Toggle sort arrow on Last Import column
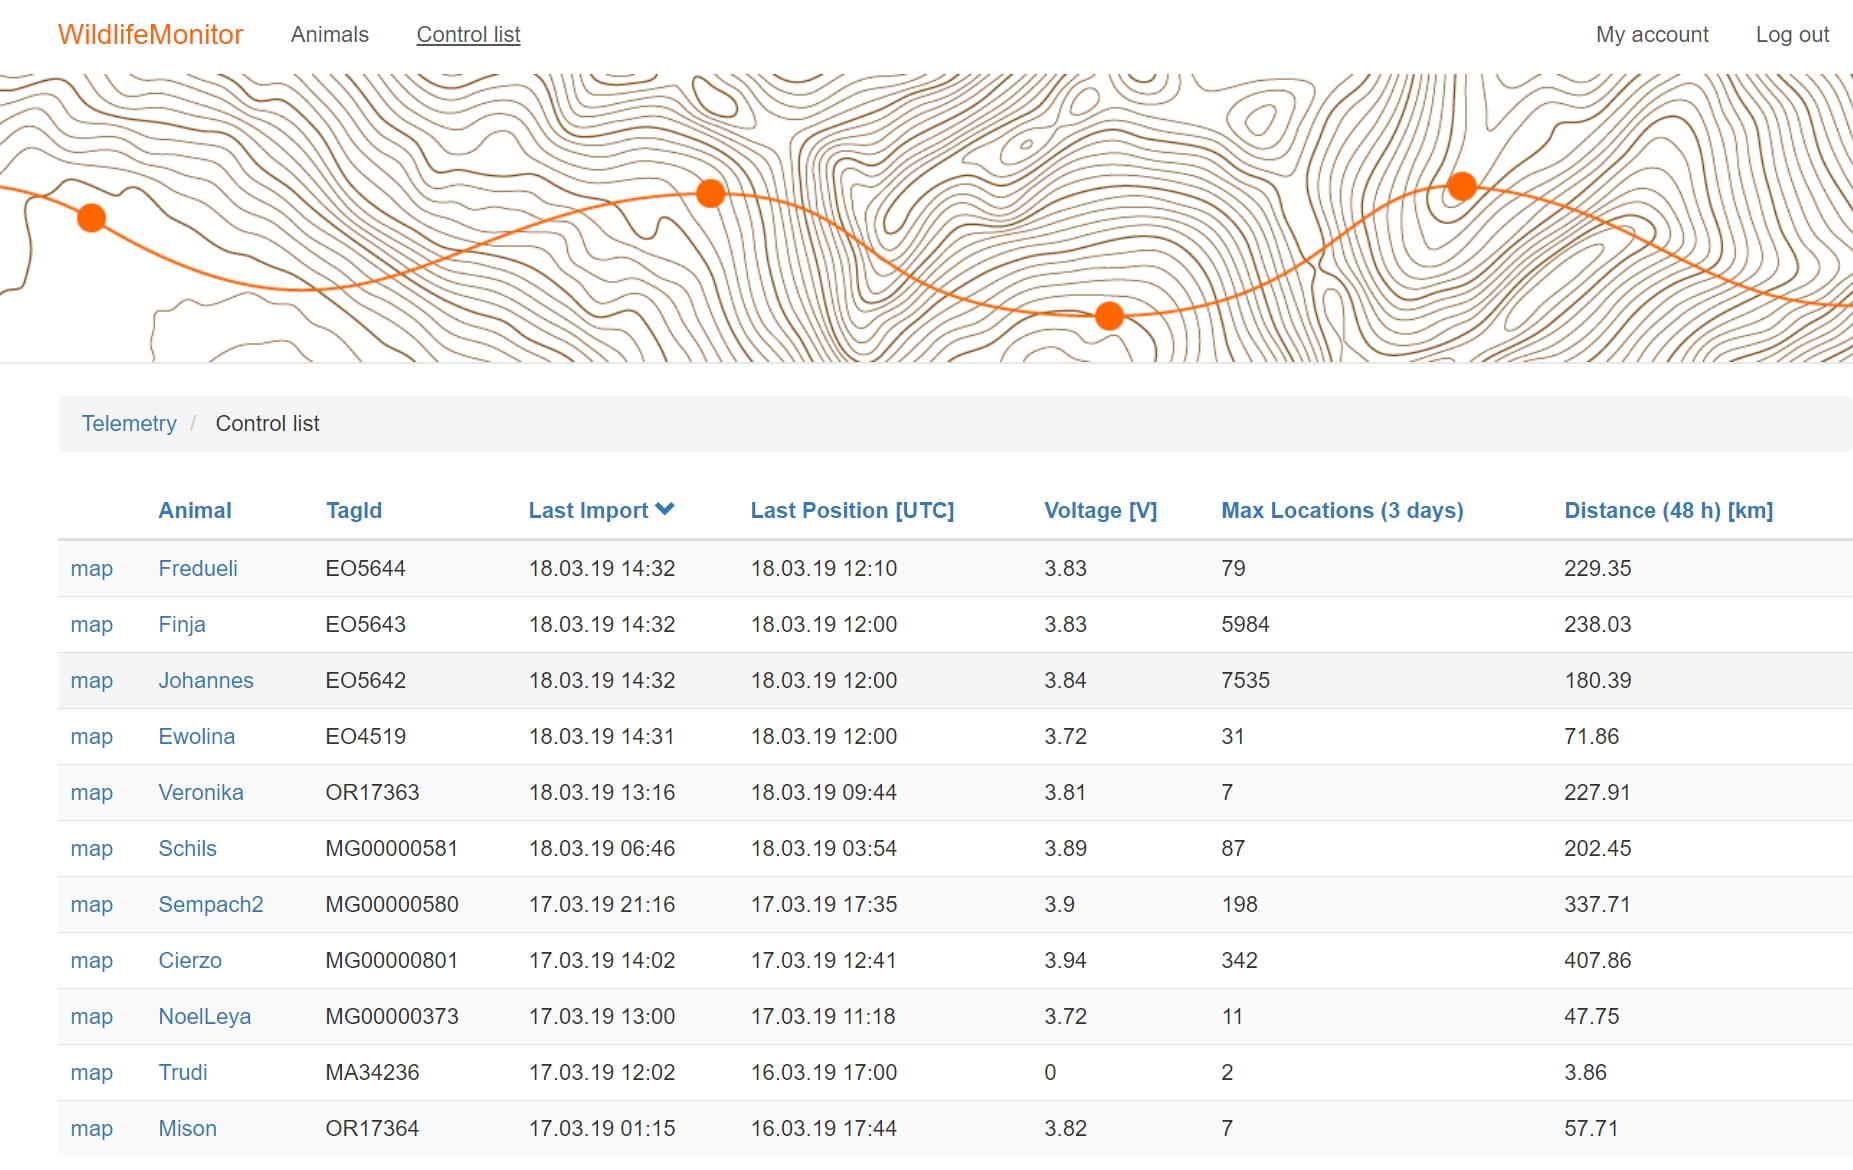This screenshot has height=1170, width=1853. 665,510
